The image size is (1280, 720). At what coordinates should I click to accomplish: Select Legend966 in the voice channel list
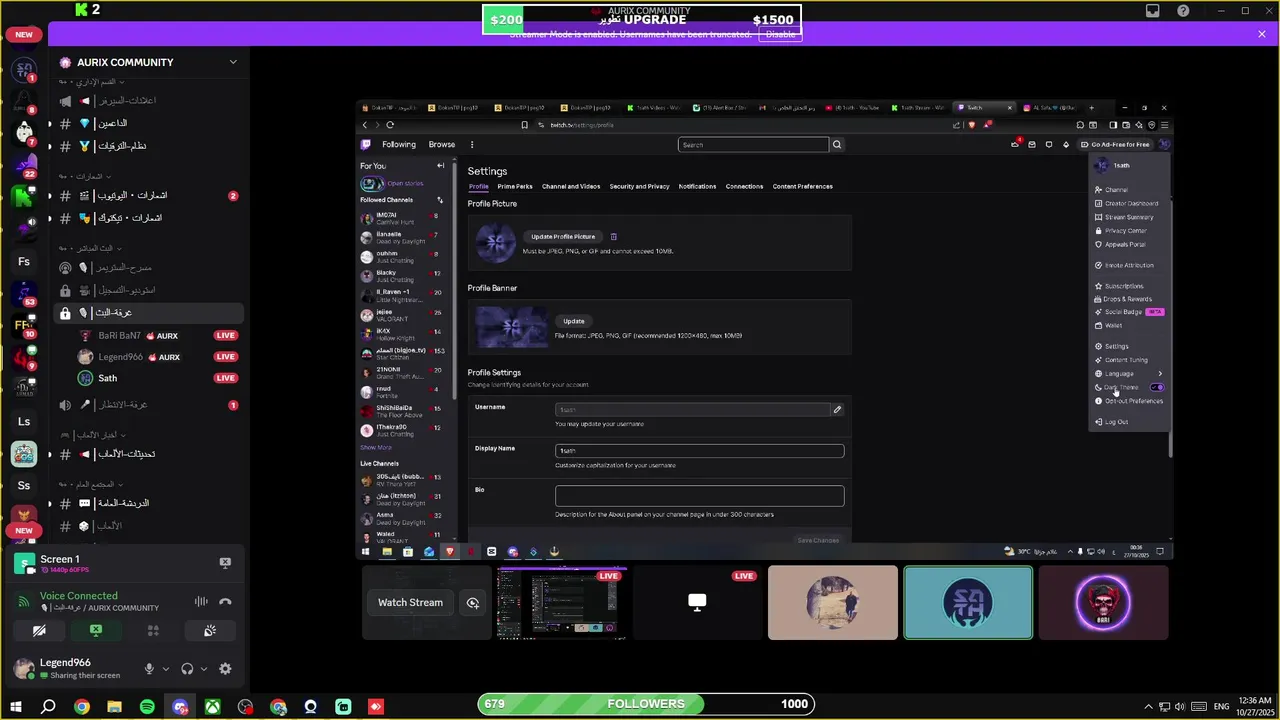158,357
